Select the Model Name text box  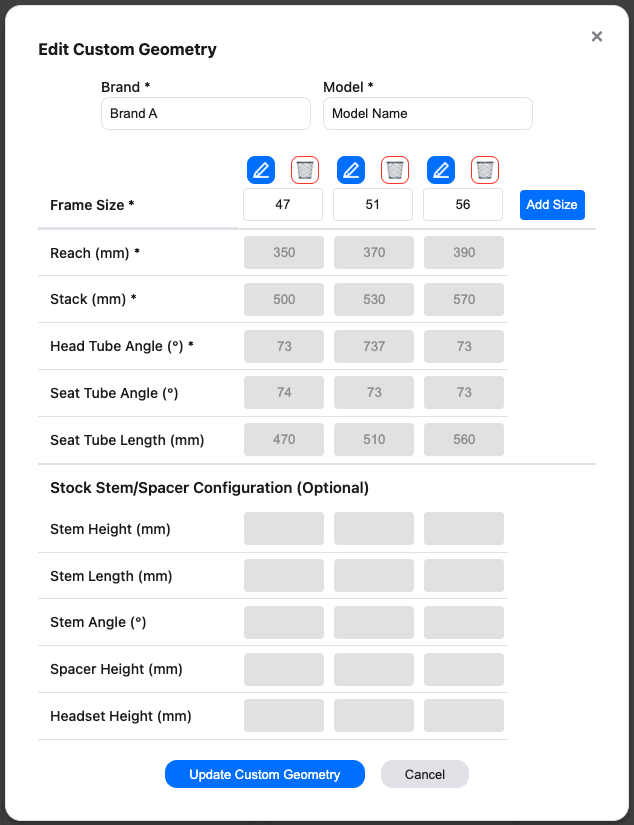click(427, 113)
